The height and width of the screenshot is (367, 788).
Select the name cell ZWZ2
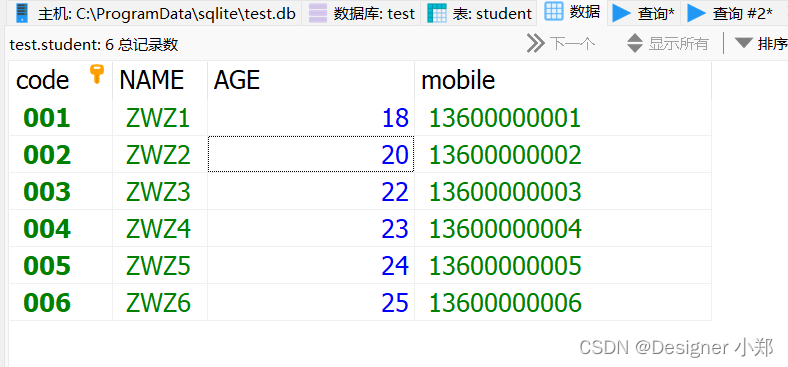pos(160,154)
